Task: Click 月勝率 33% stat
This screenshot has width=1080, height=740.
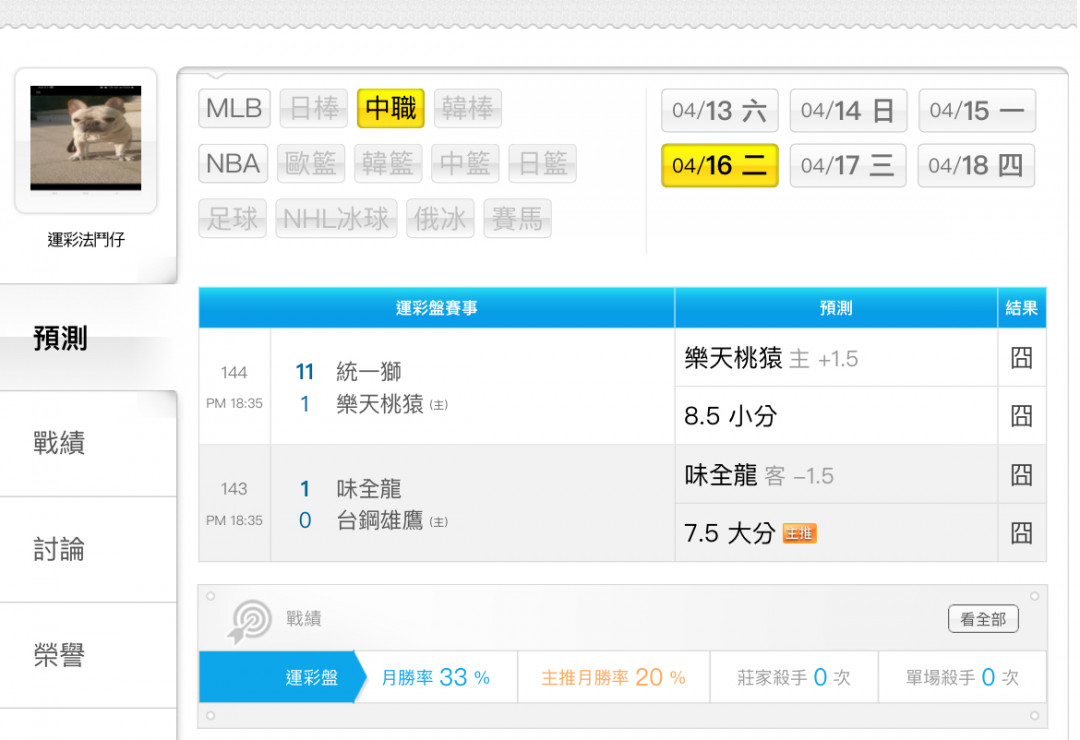Action: coord(436,678)
